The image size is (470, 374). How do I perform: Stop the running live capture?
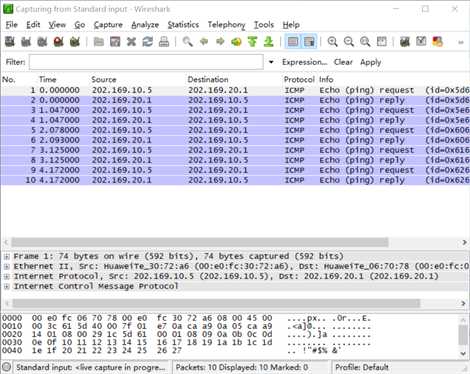click(59, 42)
